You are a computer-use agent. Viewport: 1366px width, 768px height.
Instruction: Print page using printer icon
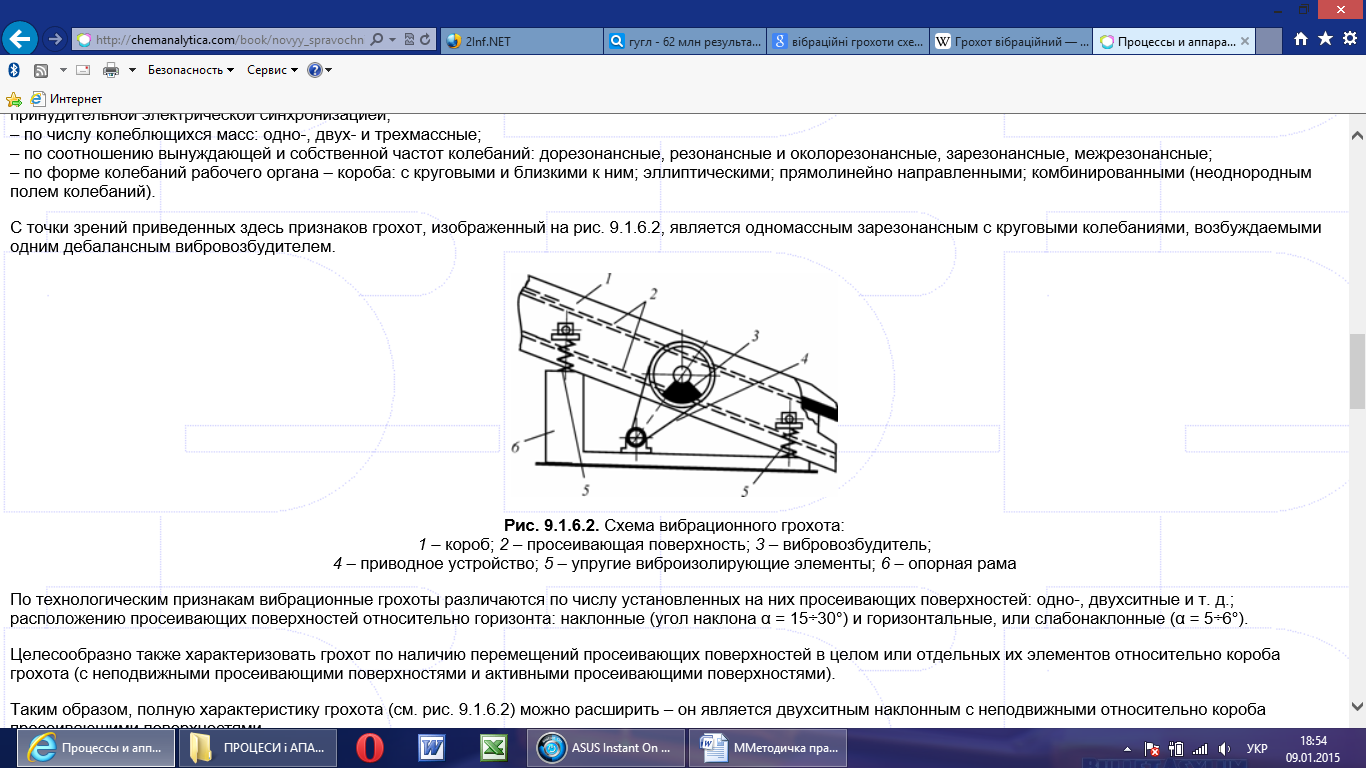111,70
